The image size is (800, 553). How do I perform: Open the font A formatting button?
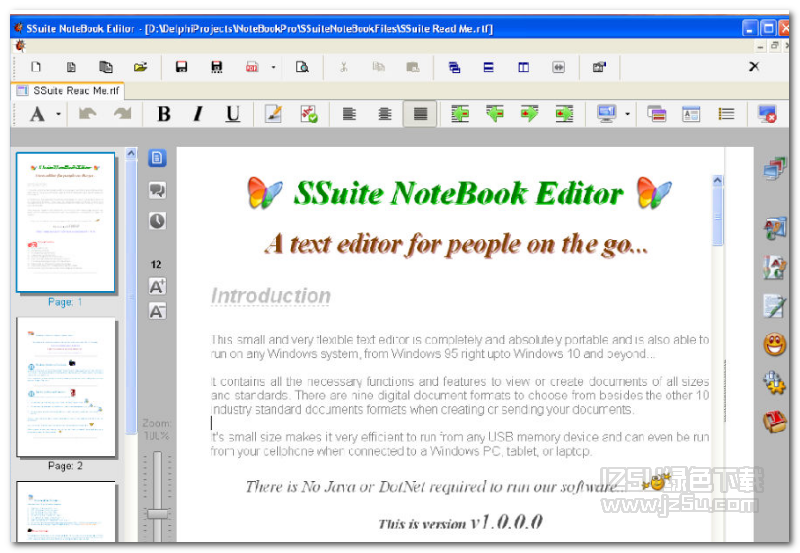click(x=37, y=114)
